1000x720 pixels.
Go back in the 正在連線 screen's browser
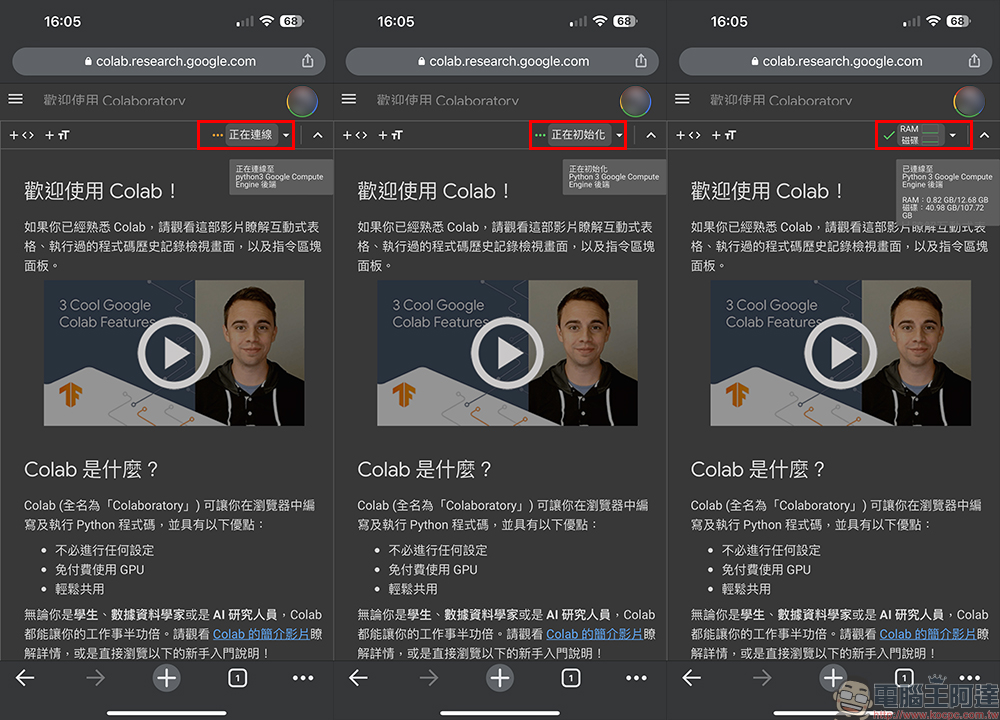point(25,678)
